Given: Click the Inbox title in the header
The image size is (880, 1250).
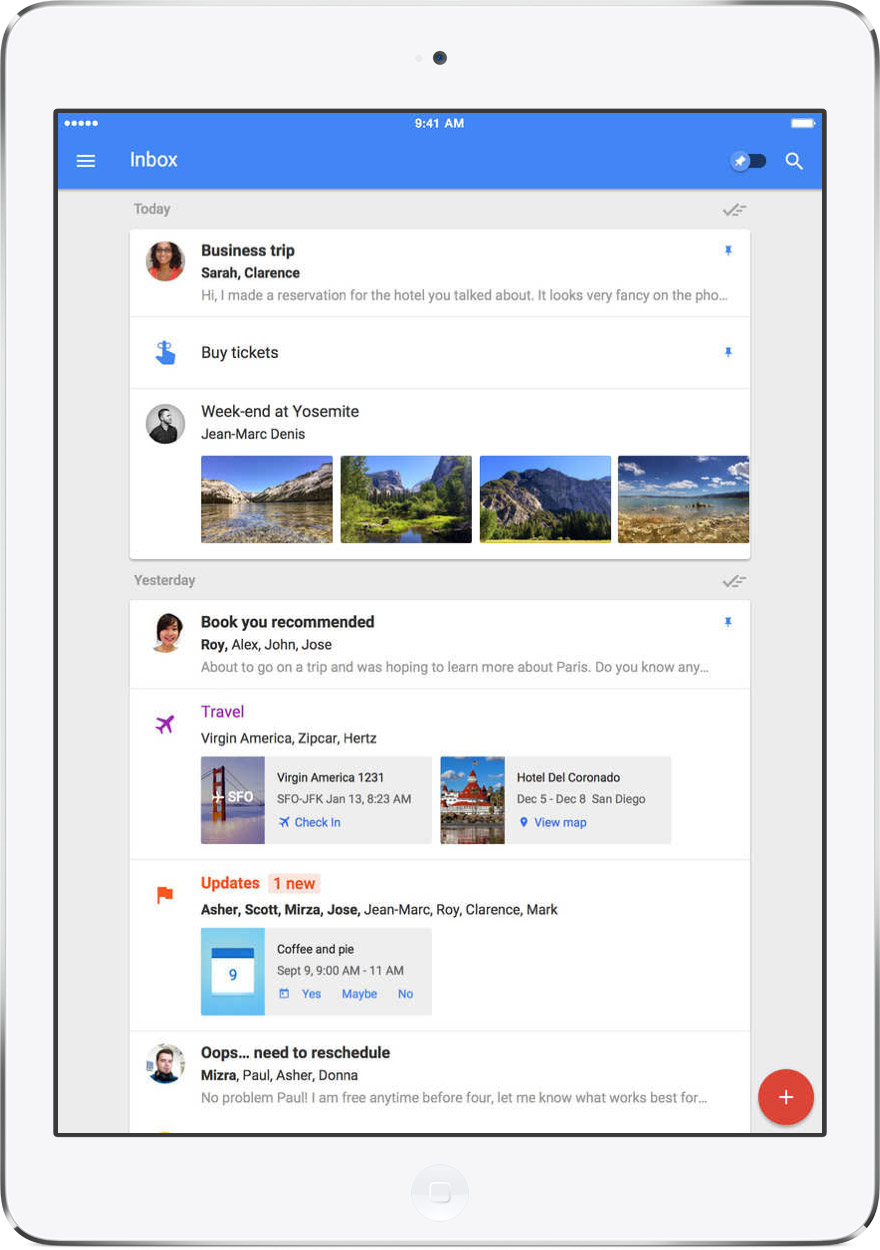Looking at the screenshot, I should [x=154, y=160].
